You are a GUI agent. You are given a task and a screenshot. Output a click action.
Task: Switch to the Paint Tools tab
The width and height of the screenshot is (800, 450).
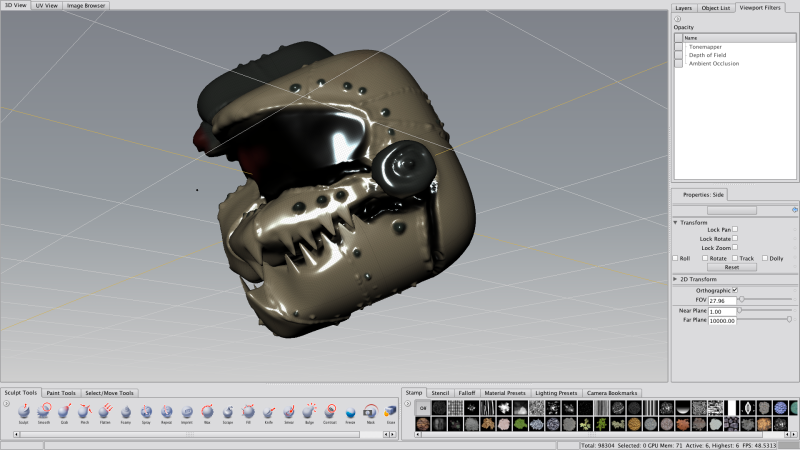61,393
